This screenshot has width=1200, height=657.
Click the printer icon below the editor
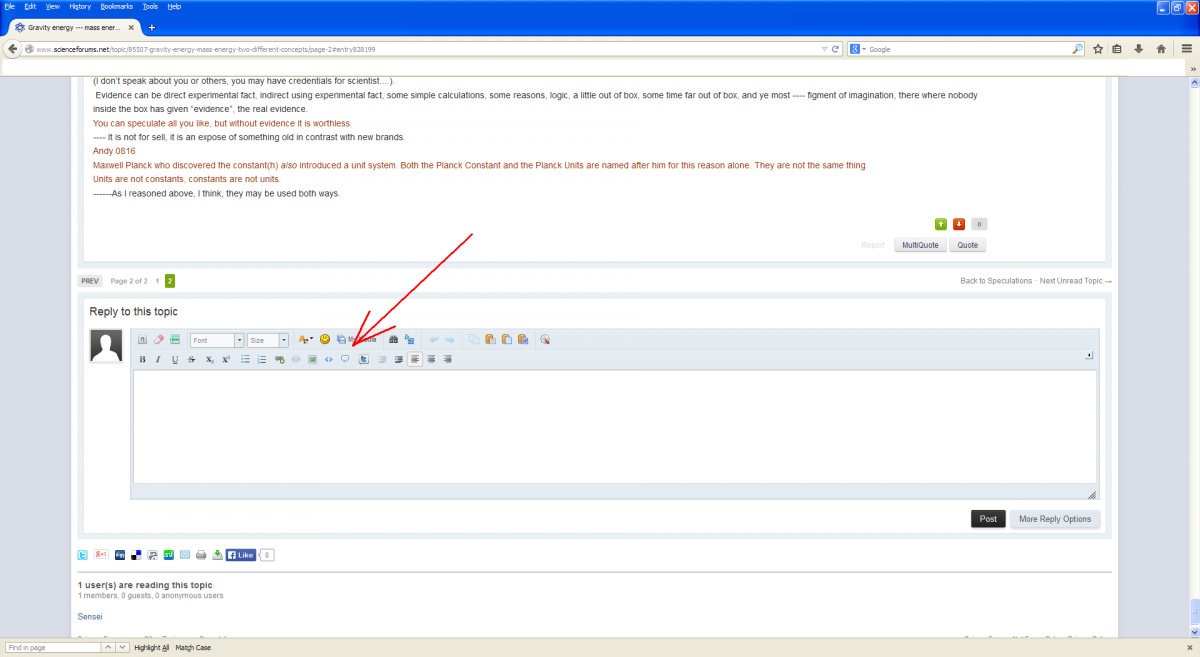pyautogui.click(x=201, y=554)
